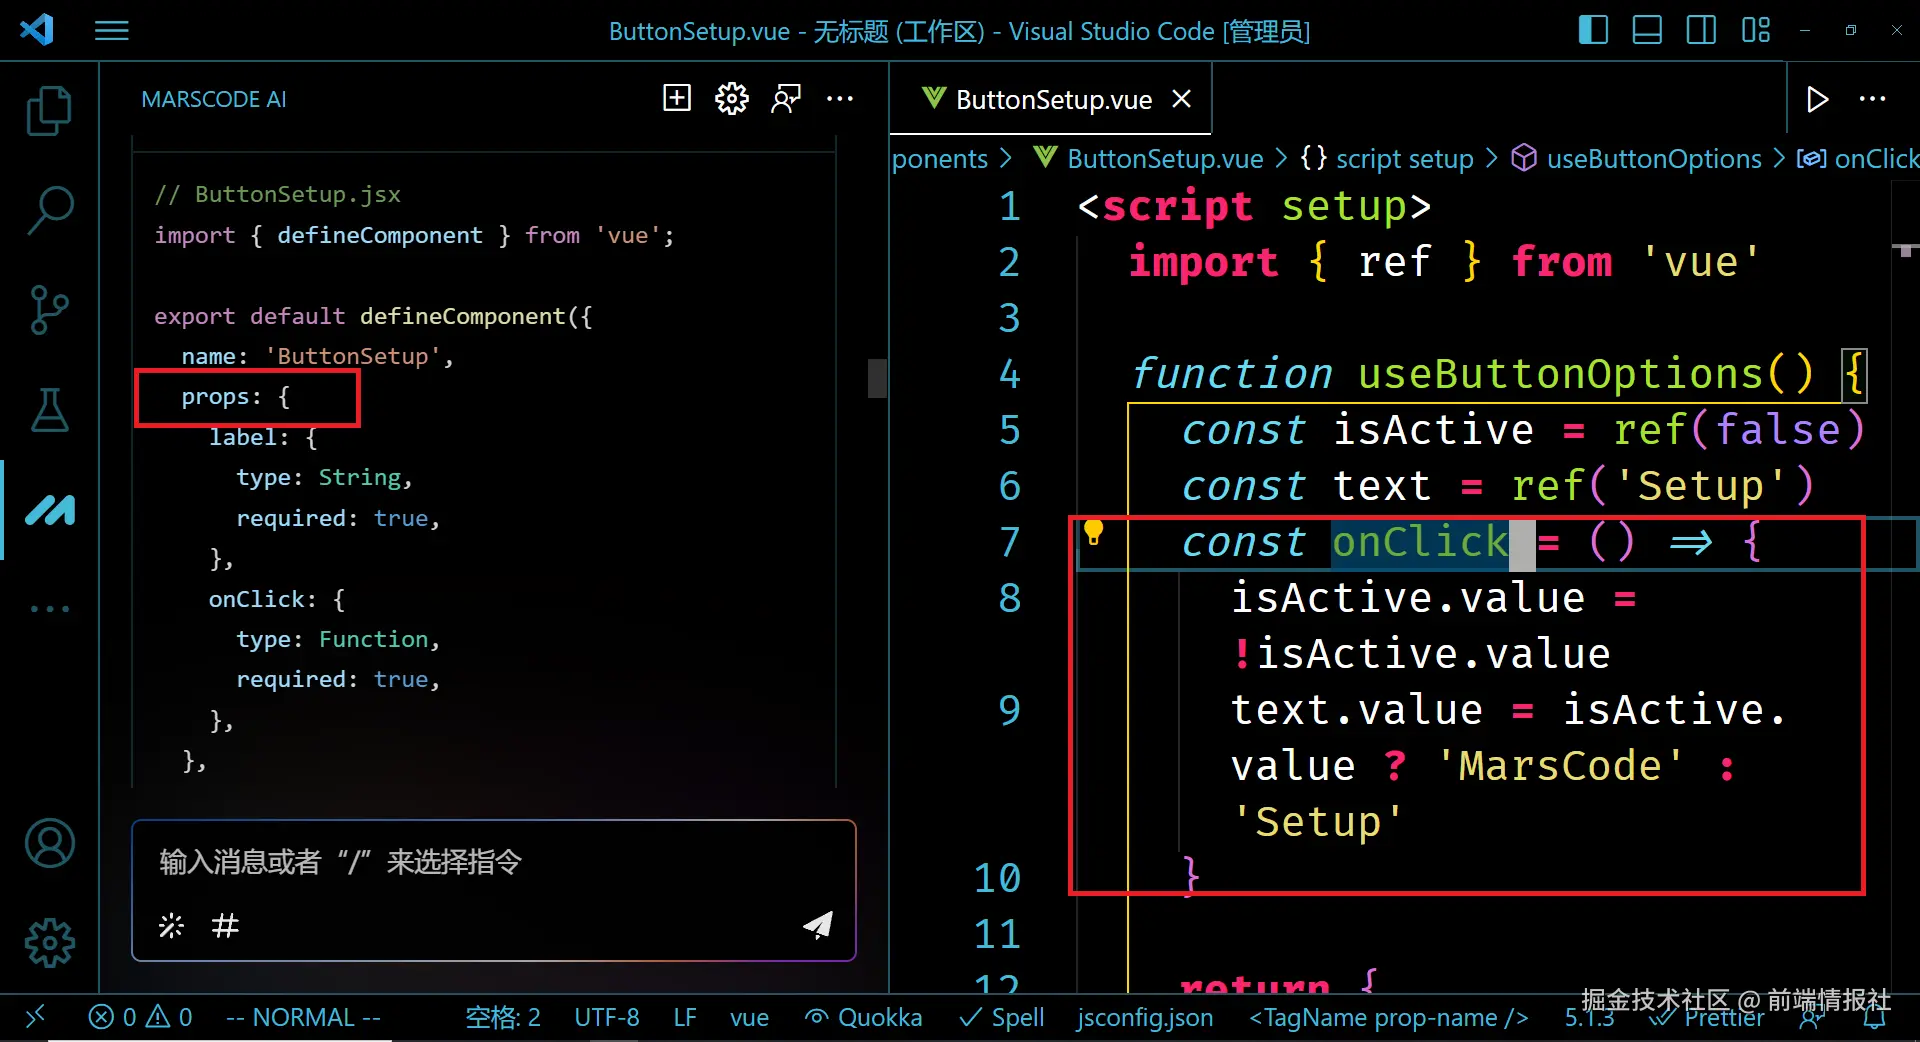1920x1042 pixels.
Task: Select the ButtonSetup.vue editor tab
Action: pyautogui.click(x=1052, y=99)
